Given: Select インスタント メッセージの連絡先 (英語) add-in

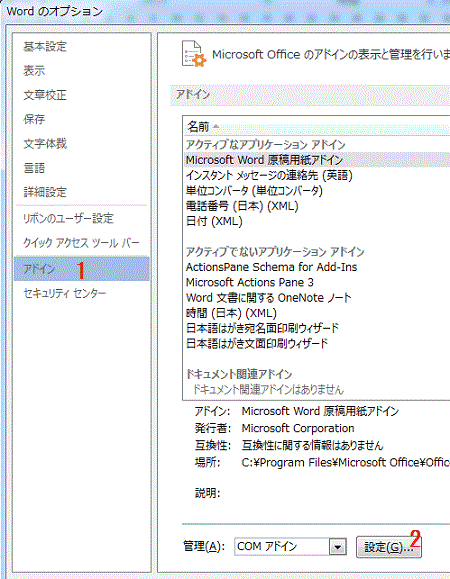Looking at the screenshot, I should [x=269, y=175].
